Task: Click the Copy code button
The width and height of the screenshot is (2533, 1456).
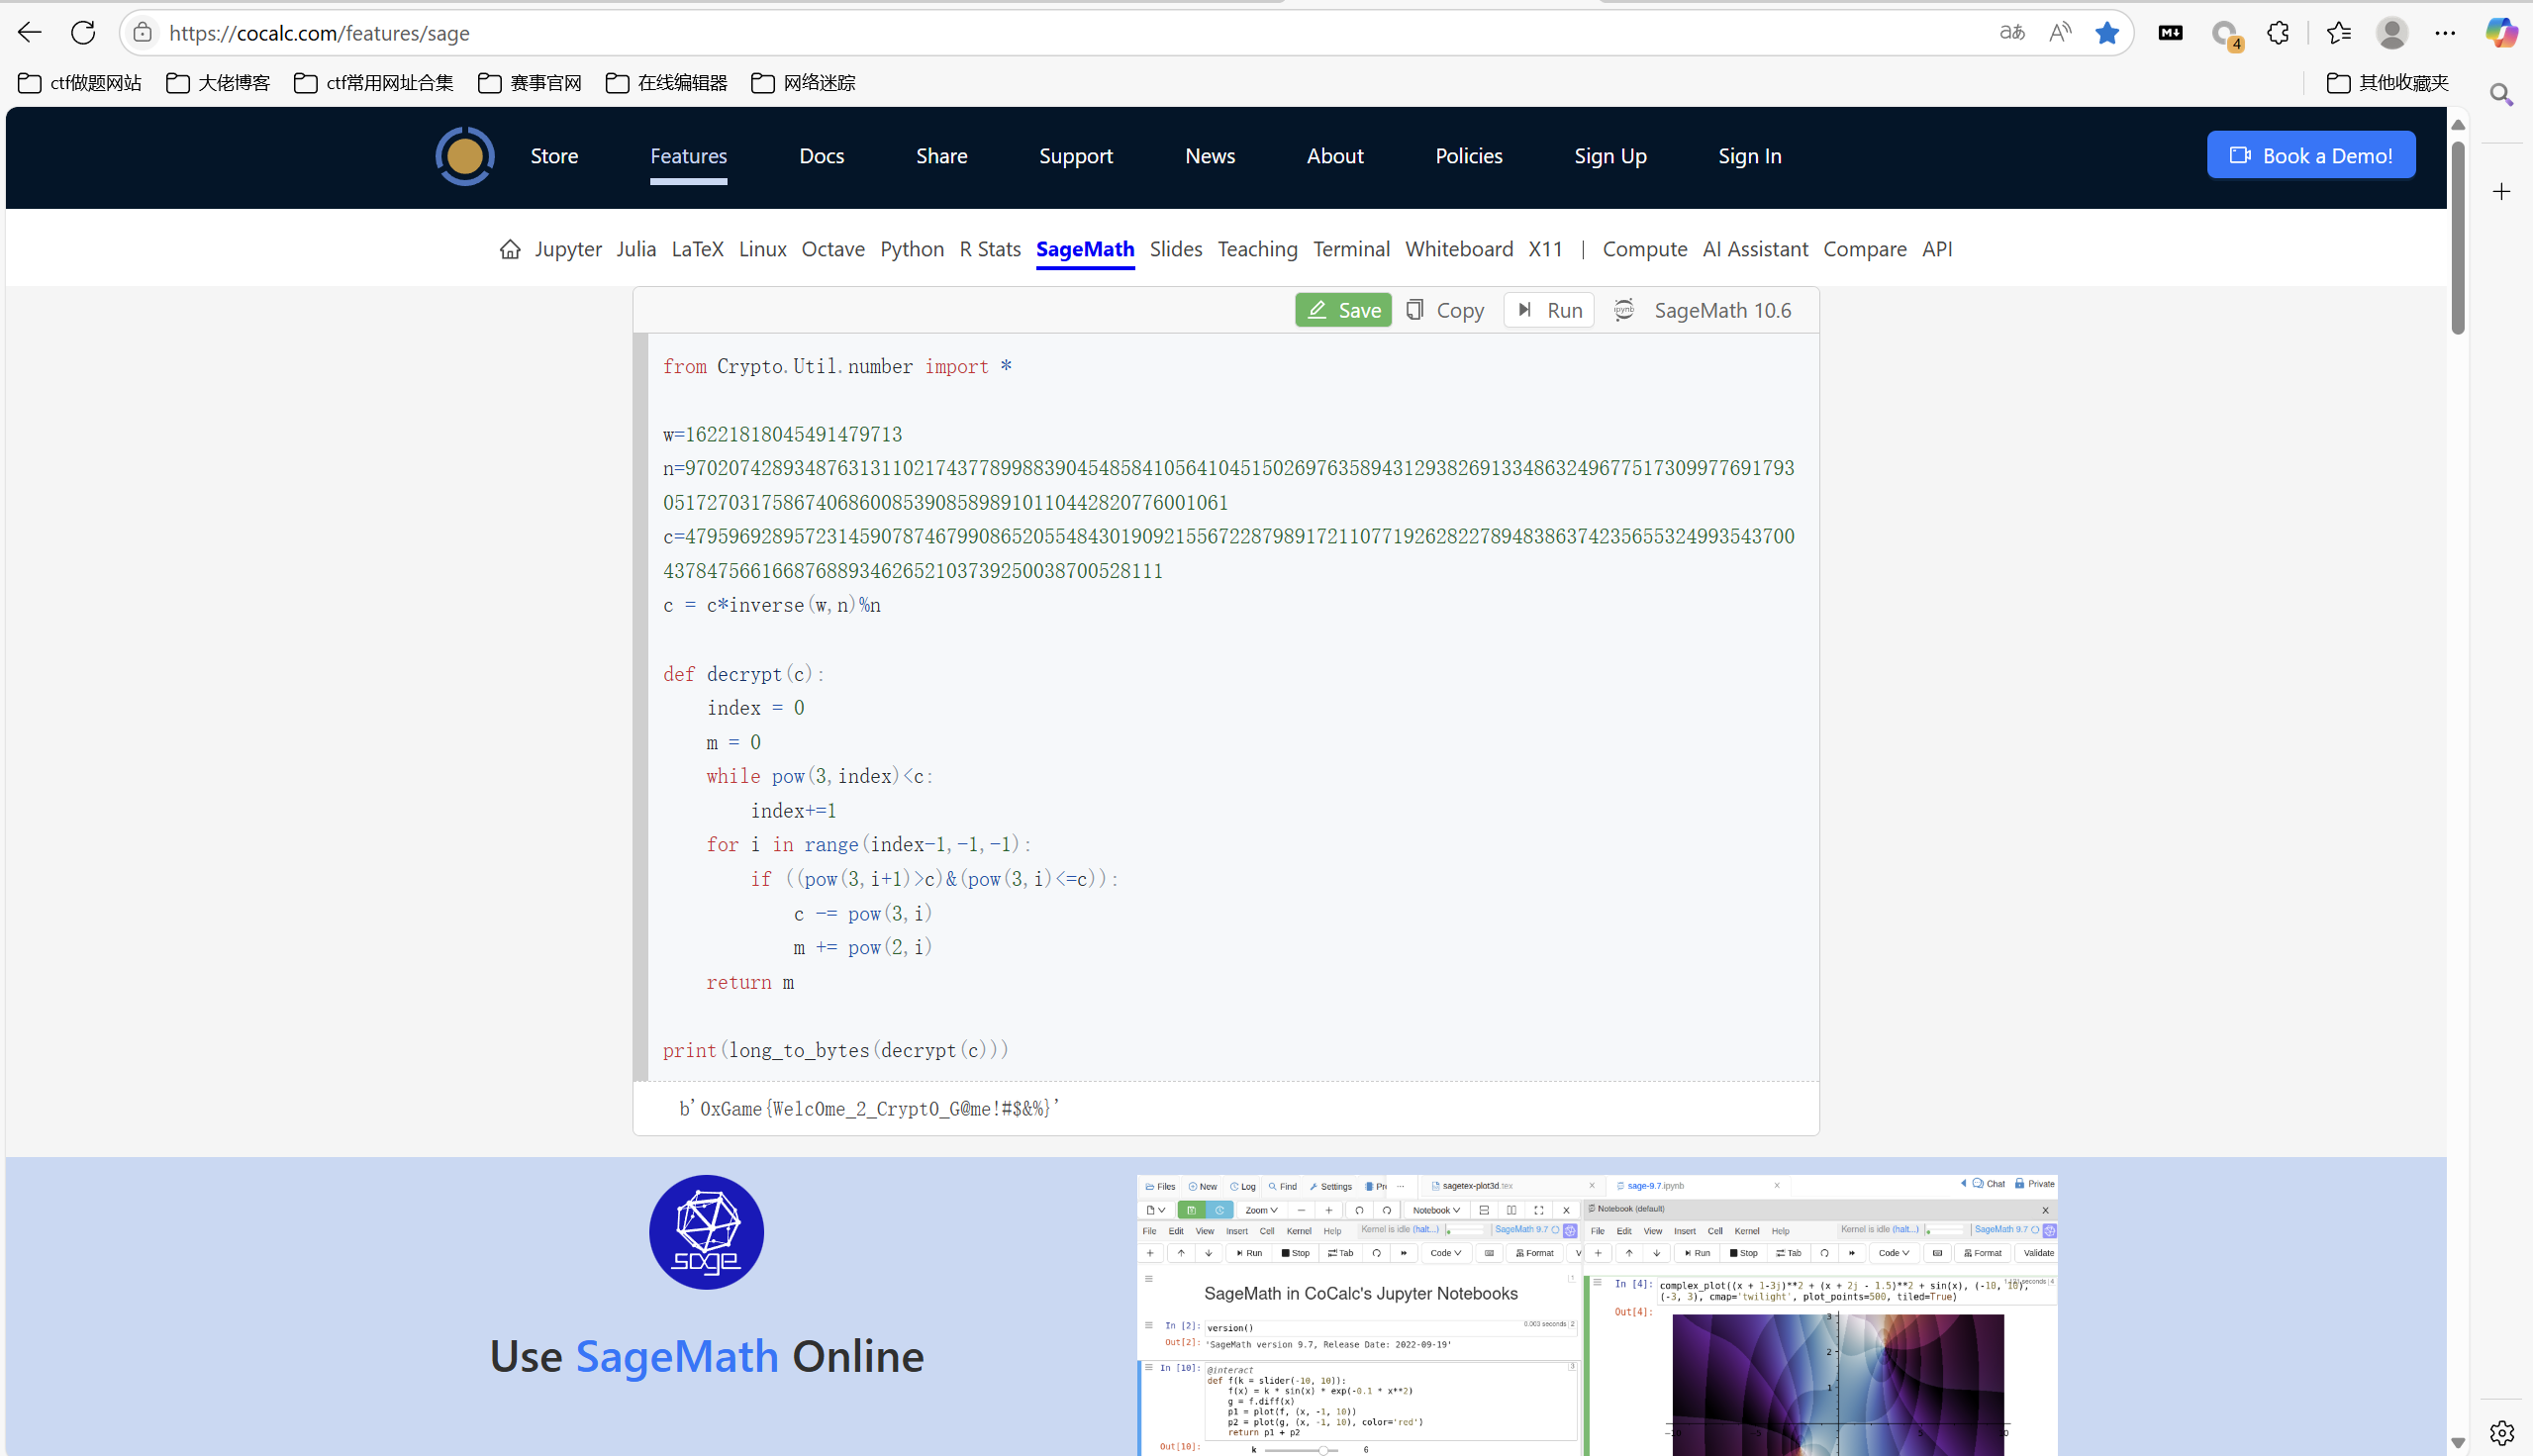Action: (x=1444, y=310)
